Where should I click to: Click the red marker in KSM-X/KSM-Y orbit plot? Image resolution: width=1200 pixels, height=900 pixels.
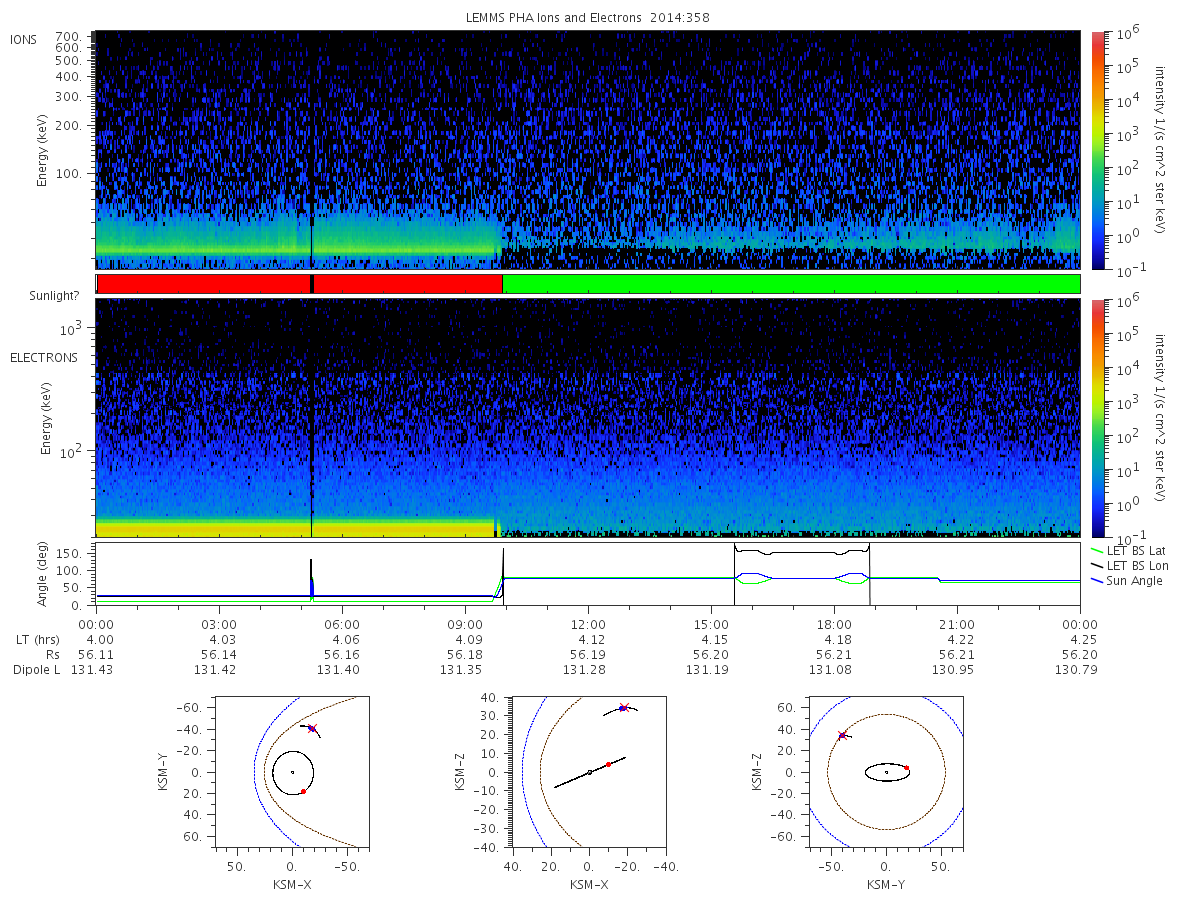pos(303,791)
